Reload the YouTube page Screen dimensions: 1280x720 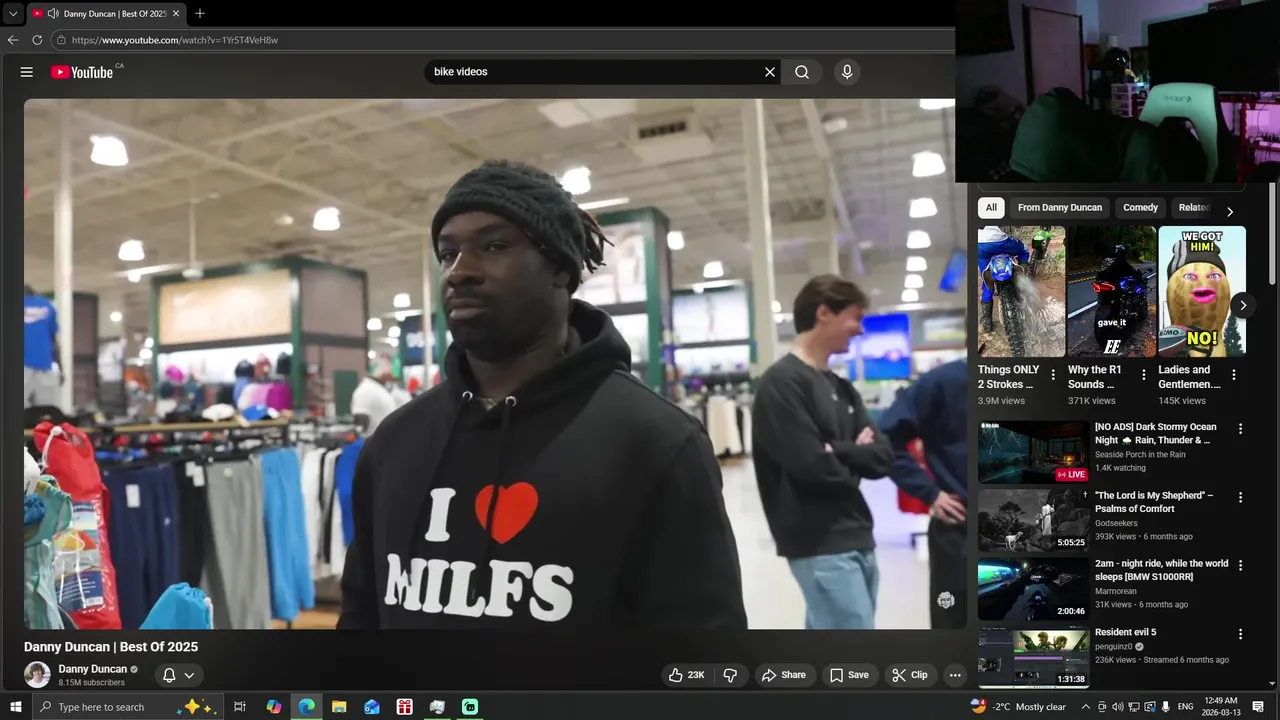(x=37, y=40)
